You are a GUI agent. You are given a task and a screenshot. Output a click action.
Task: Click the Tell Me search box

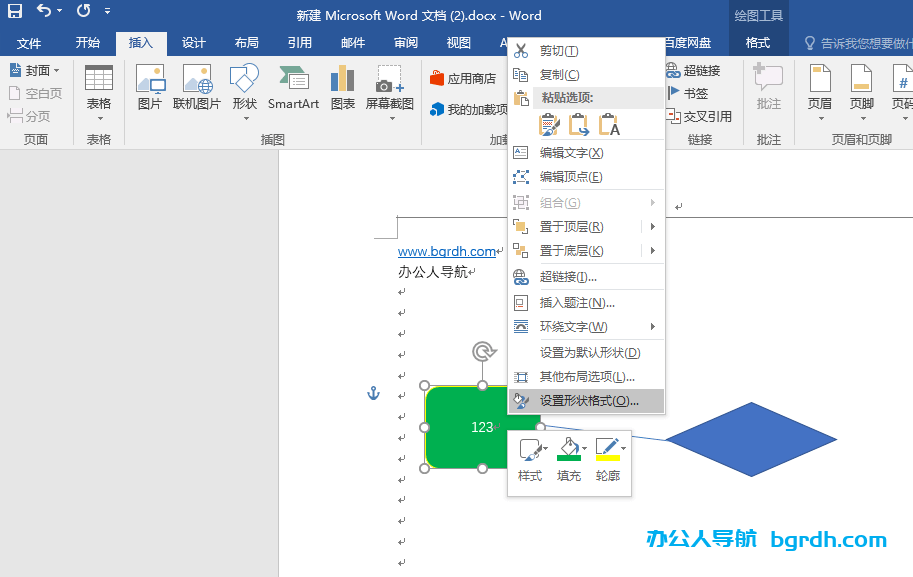(x=862, y=43)
